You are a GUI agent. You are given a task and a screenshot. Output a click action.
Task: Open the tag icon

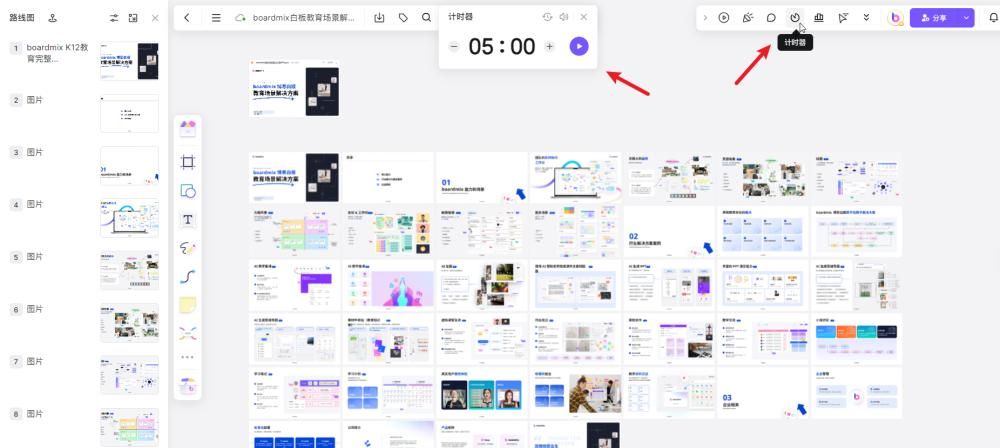403,18
